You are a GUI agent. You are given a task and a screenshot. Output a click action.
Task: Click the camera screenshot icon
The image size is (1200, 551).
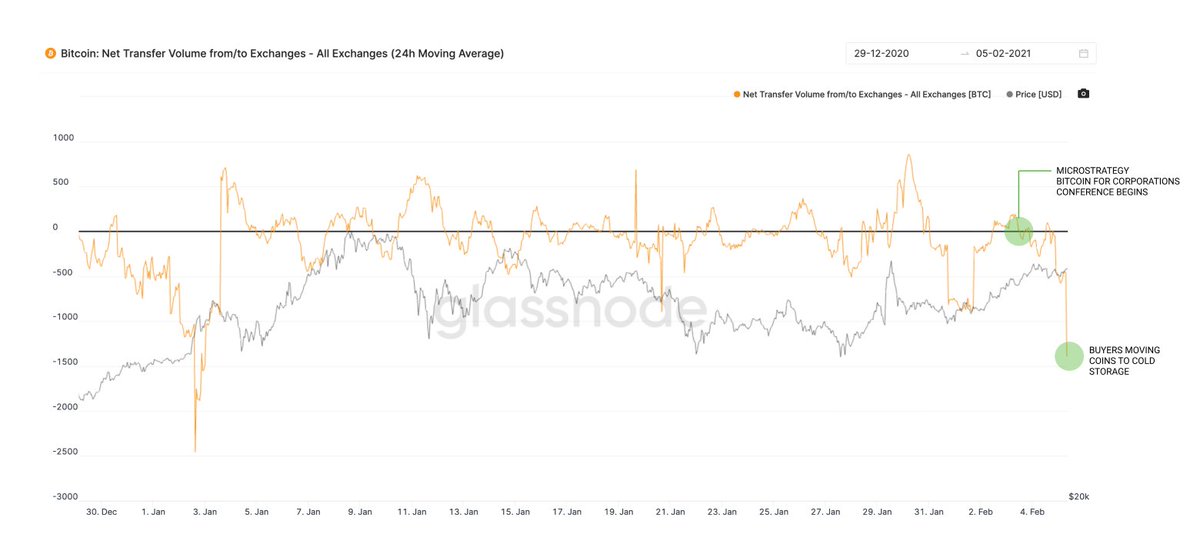(x=1083, y=94)
